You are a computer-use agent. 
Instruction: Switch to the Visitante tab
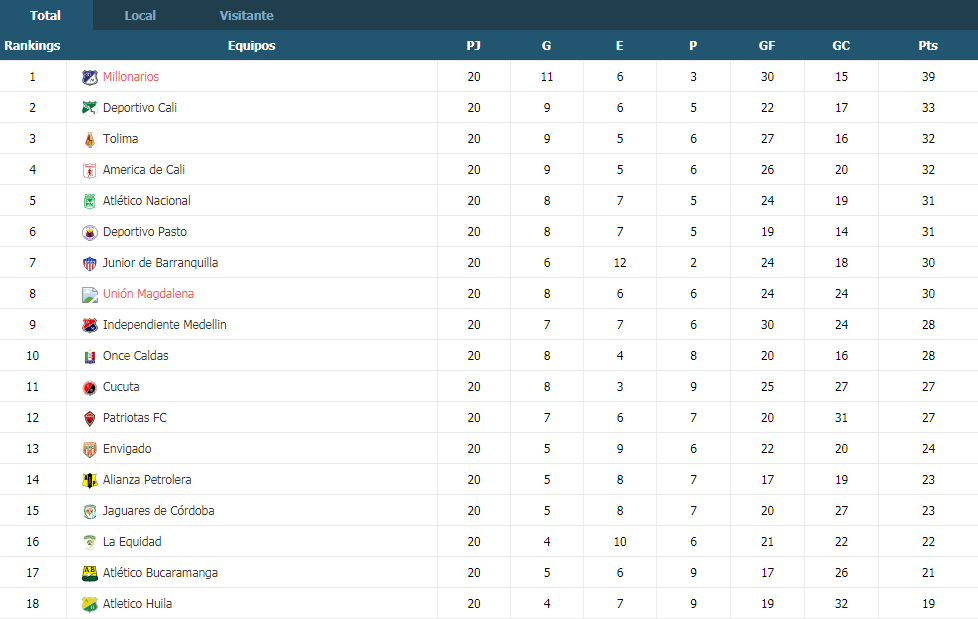pos(246,16)
